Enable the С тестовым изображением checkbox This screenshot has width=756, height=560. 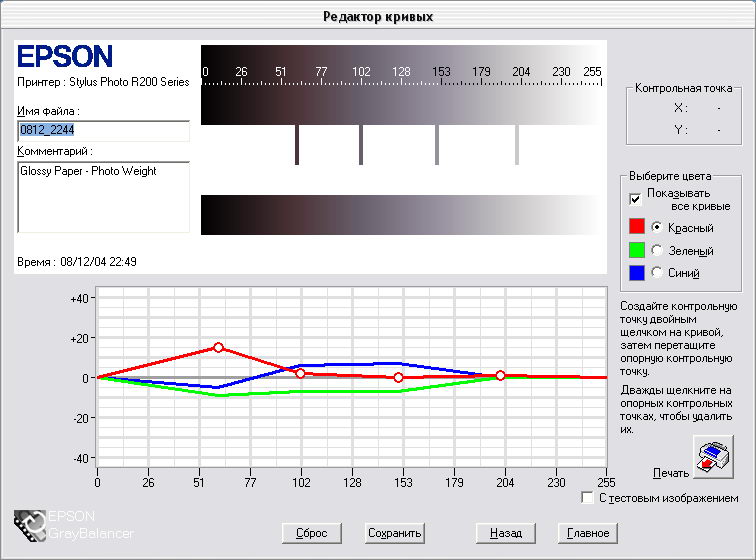point(587,497)
